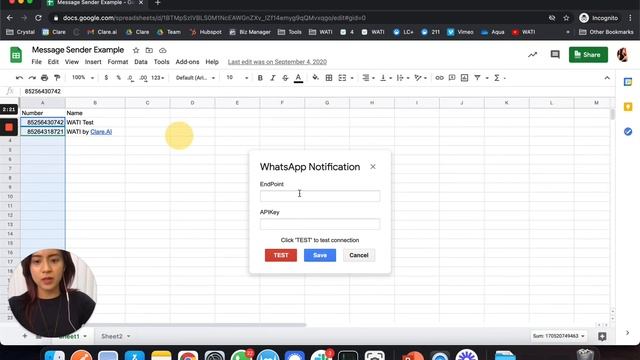The width and height of the screenshot is (640, 360).
Task: Open the activity dashboard trend icon
Action: 532,55
